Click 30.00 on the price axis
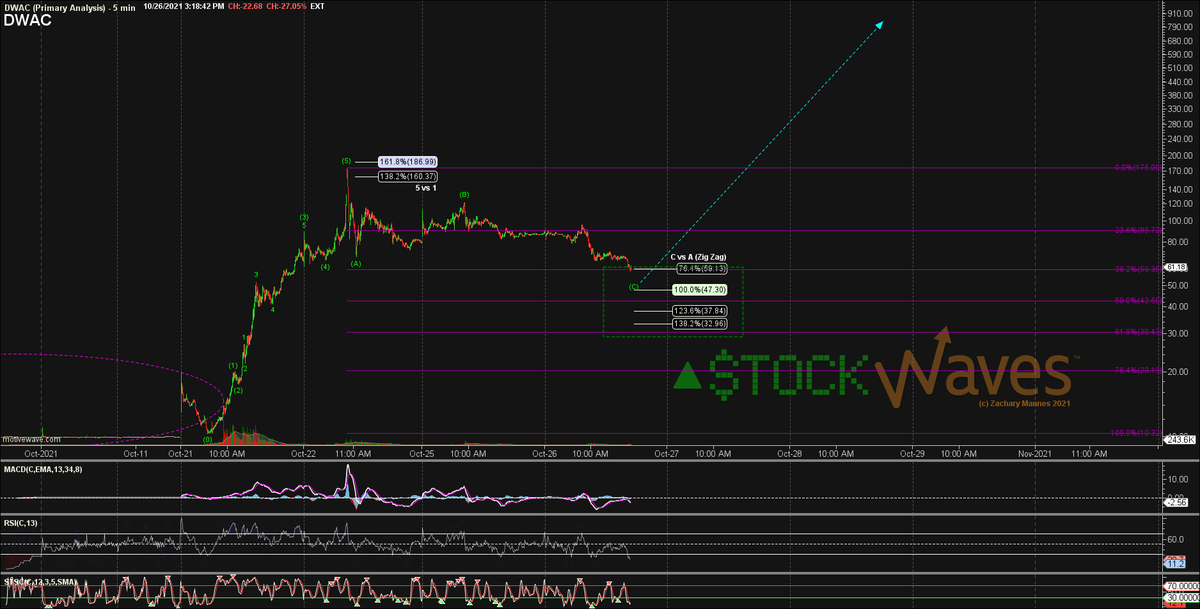 pyautogui.click(x=1180, y=334)
